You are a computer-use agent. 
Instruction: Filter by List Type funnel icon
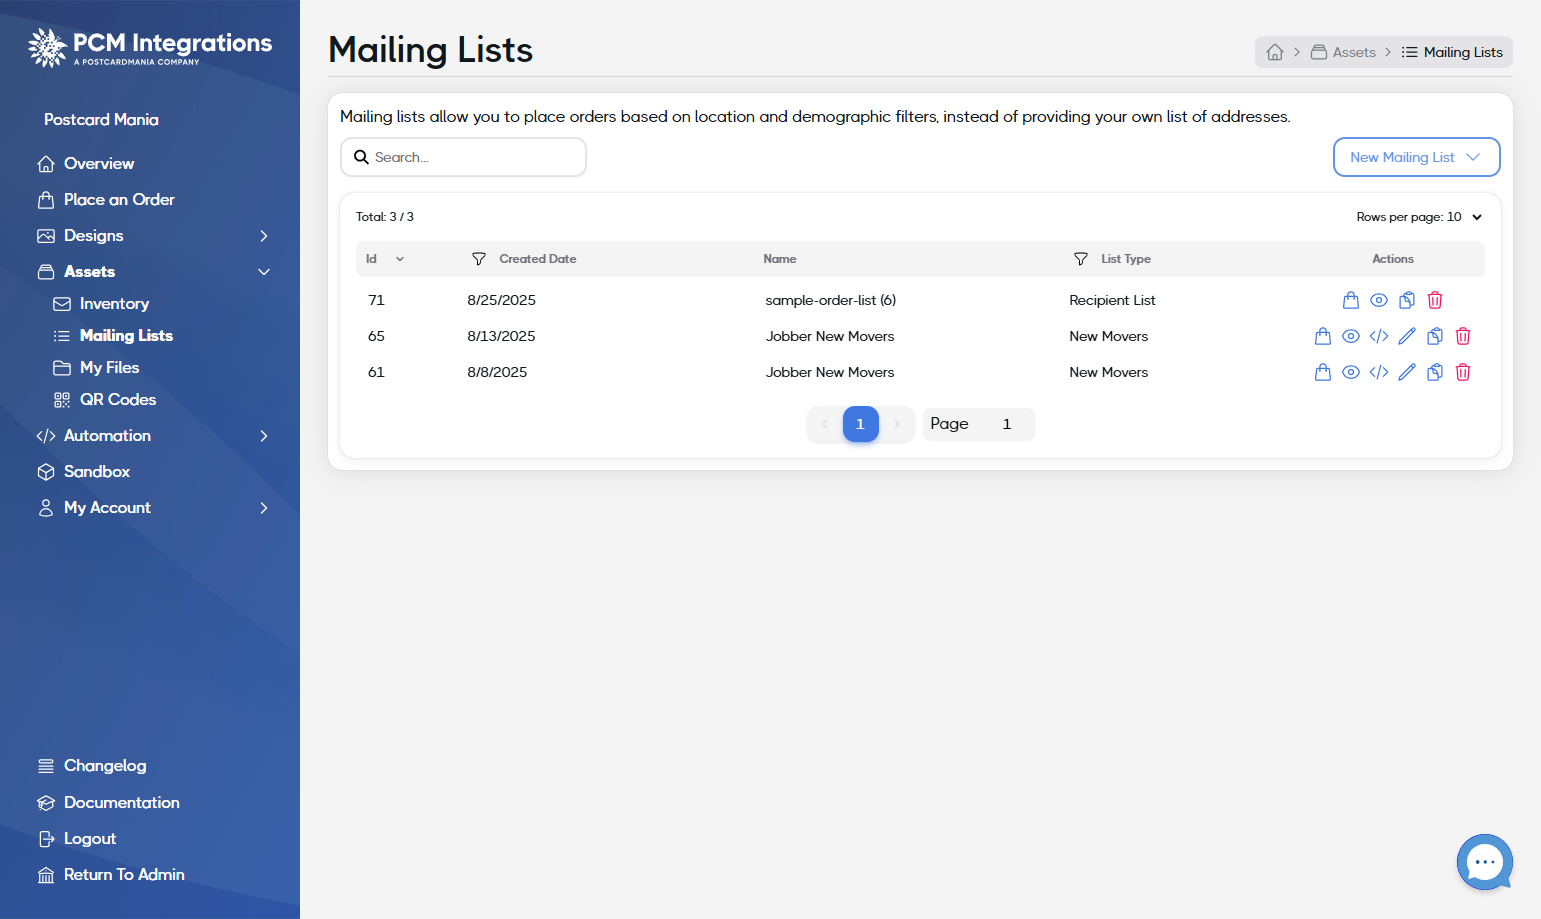[1081, 259]
